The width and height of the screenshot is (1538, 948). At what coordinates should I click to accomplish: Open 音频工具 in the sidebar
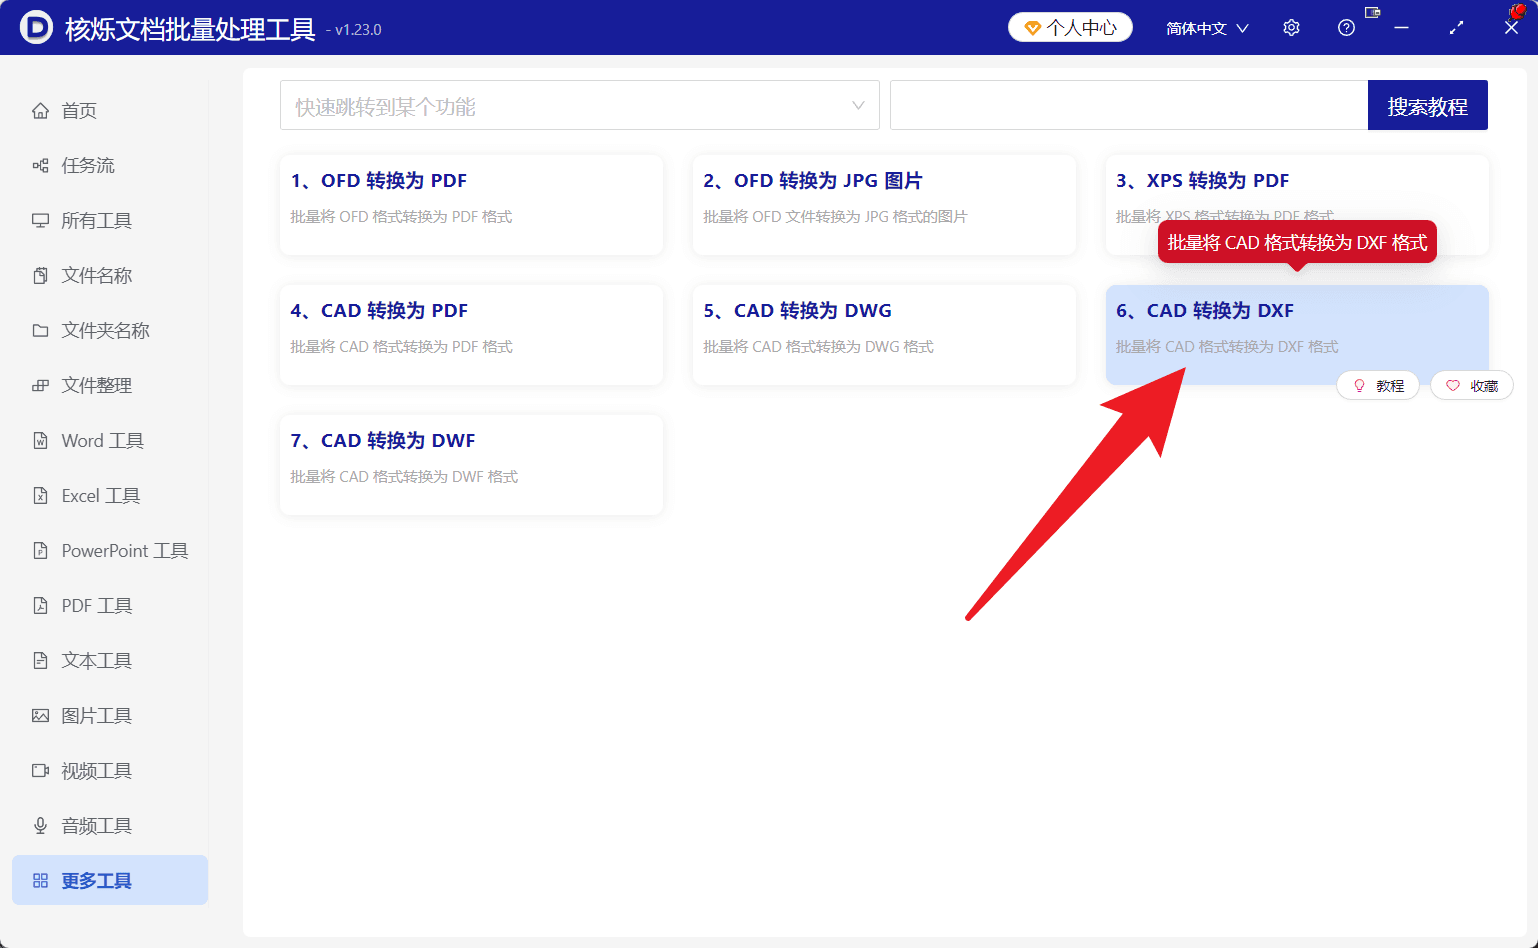(x=110, y=825)
